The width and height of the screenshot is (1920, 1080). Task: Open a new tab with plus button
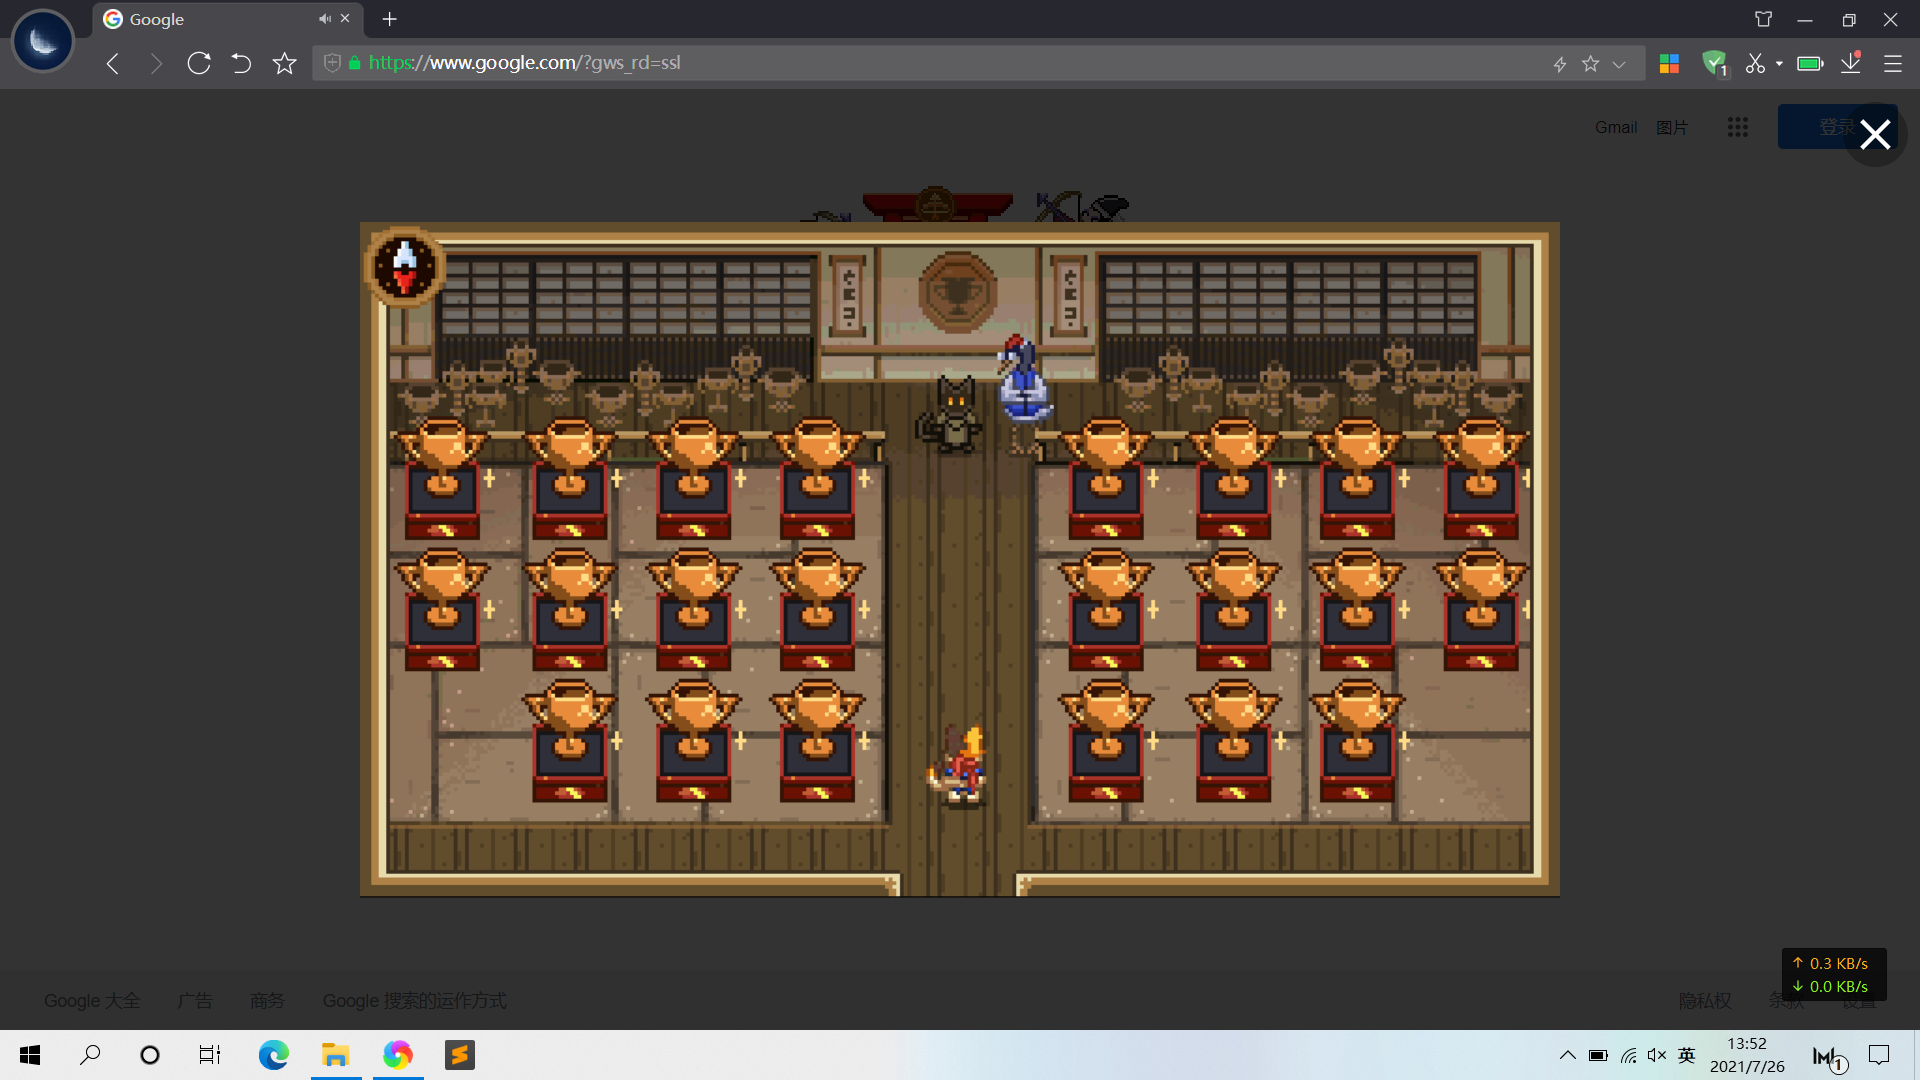390,19
